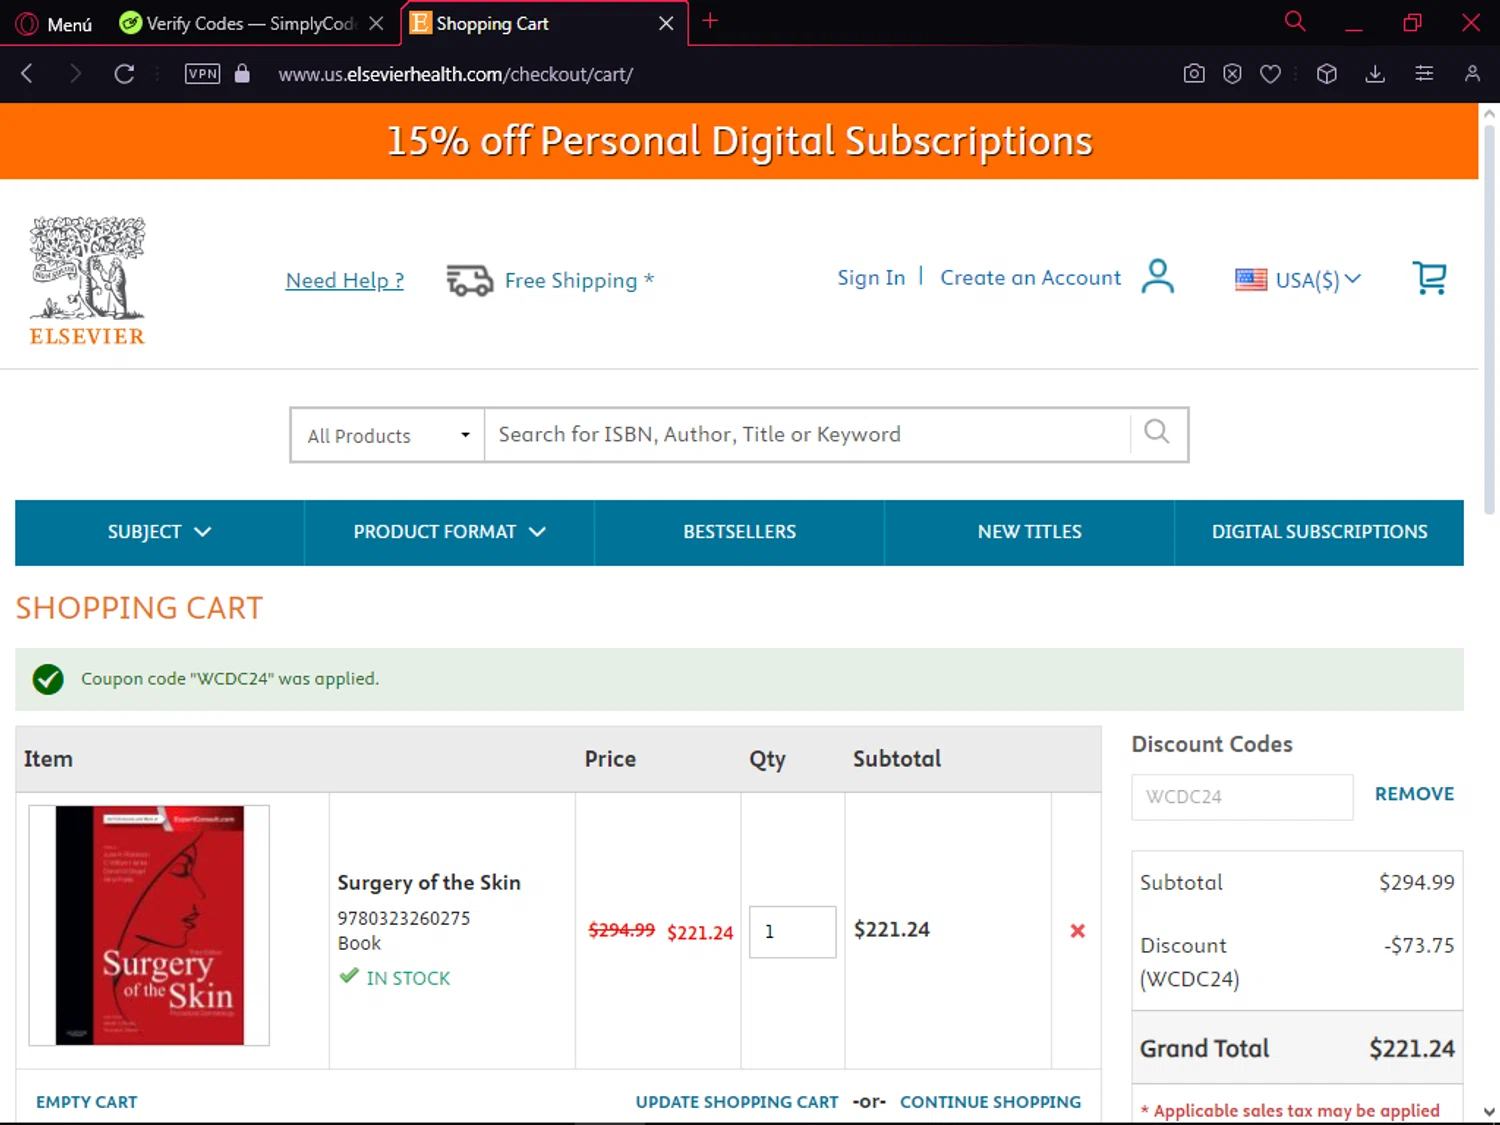Click Create an Account link
The image size is (1500, 1125).
[x=1030, y=277]
